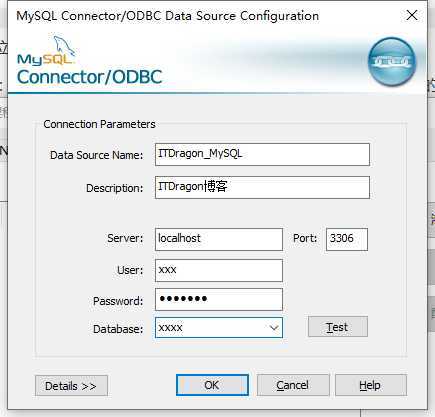Confirm settings with the OK button

point(212,385)
